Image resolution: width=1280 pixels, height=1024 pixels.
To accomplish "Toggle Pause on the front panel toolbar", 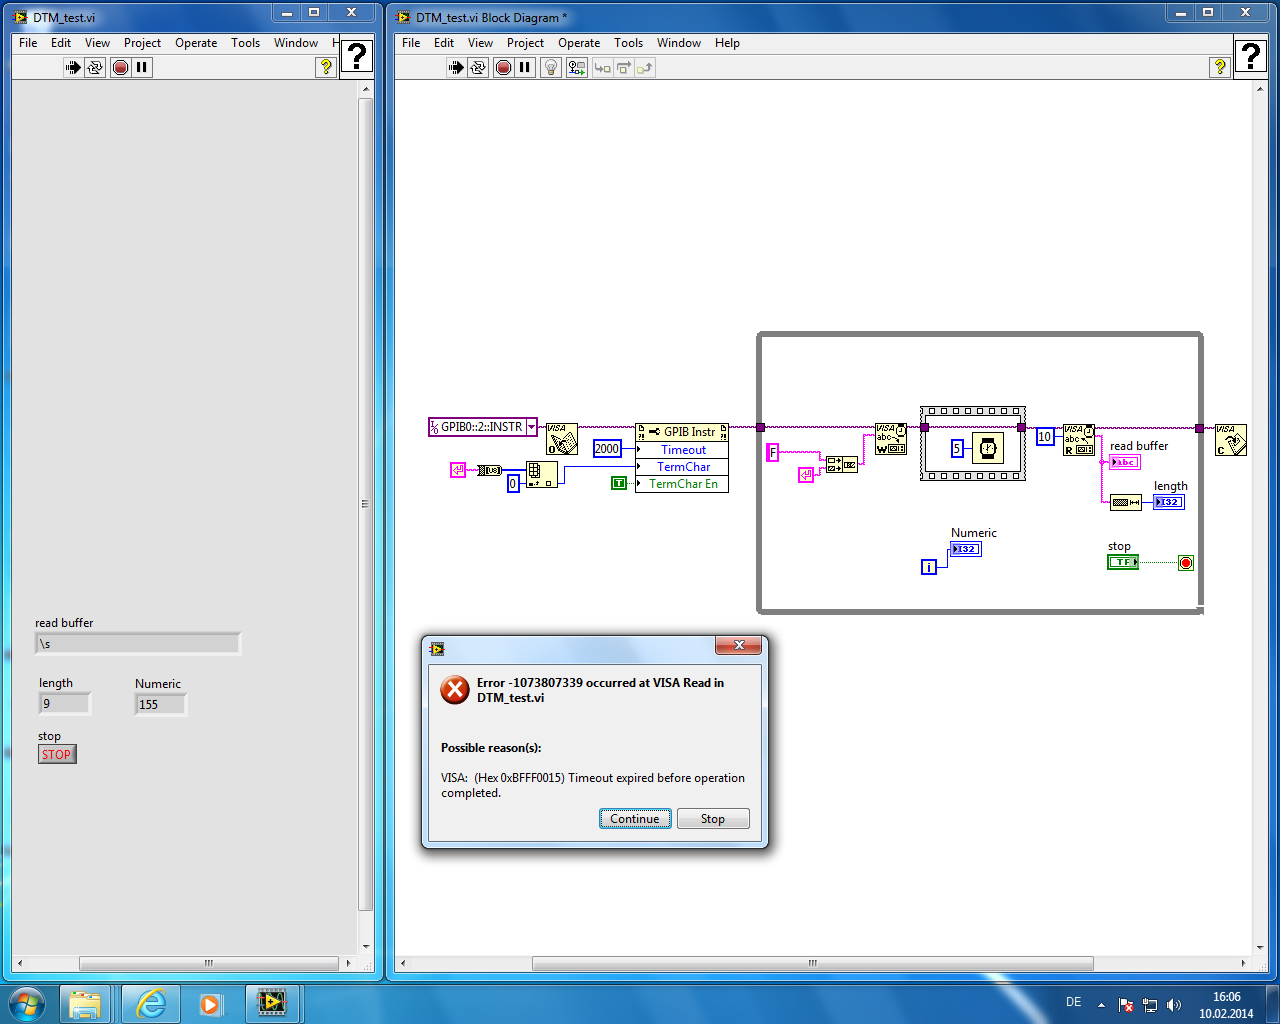I will [x=142, y=68].
